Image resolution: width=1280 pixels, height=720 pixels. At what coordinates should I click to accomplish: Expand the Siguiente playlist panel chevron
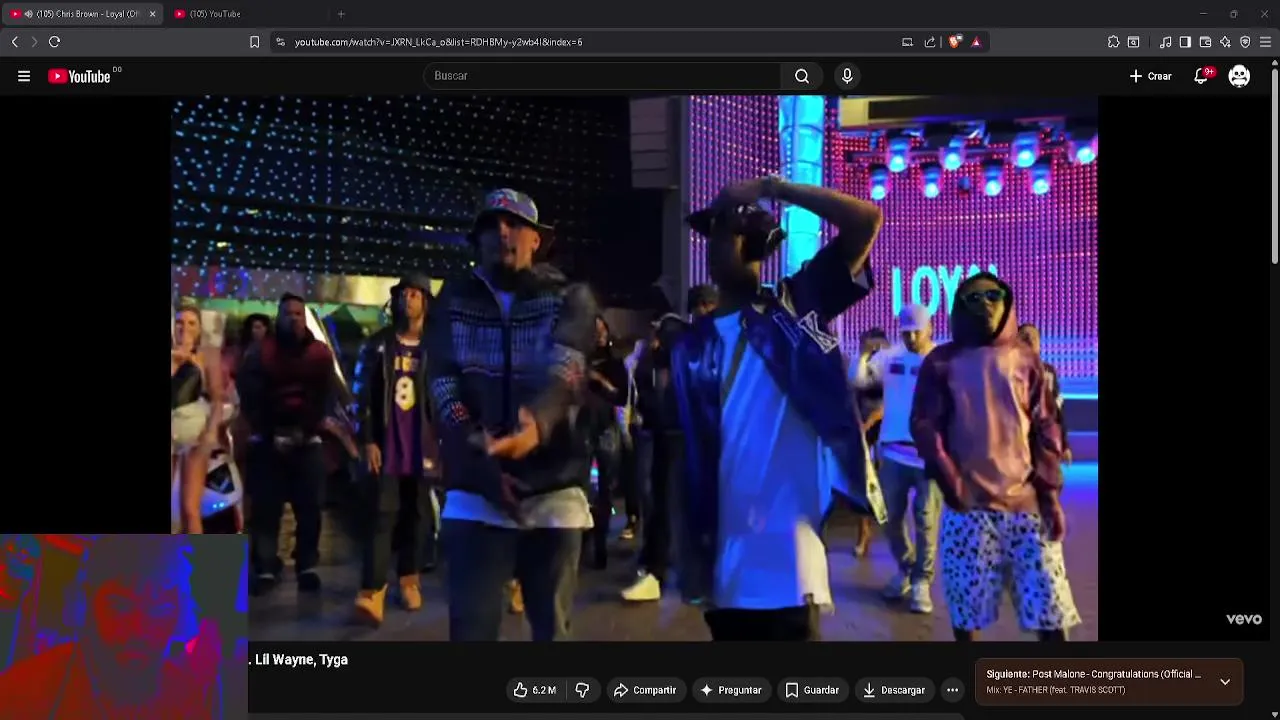coord(1225,682)
